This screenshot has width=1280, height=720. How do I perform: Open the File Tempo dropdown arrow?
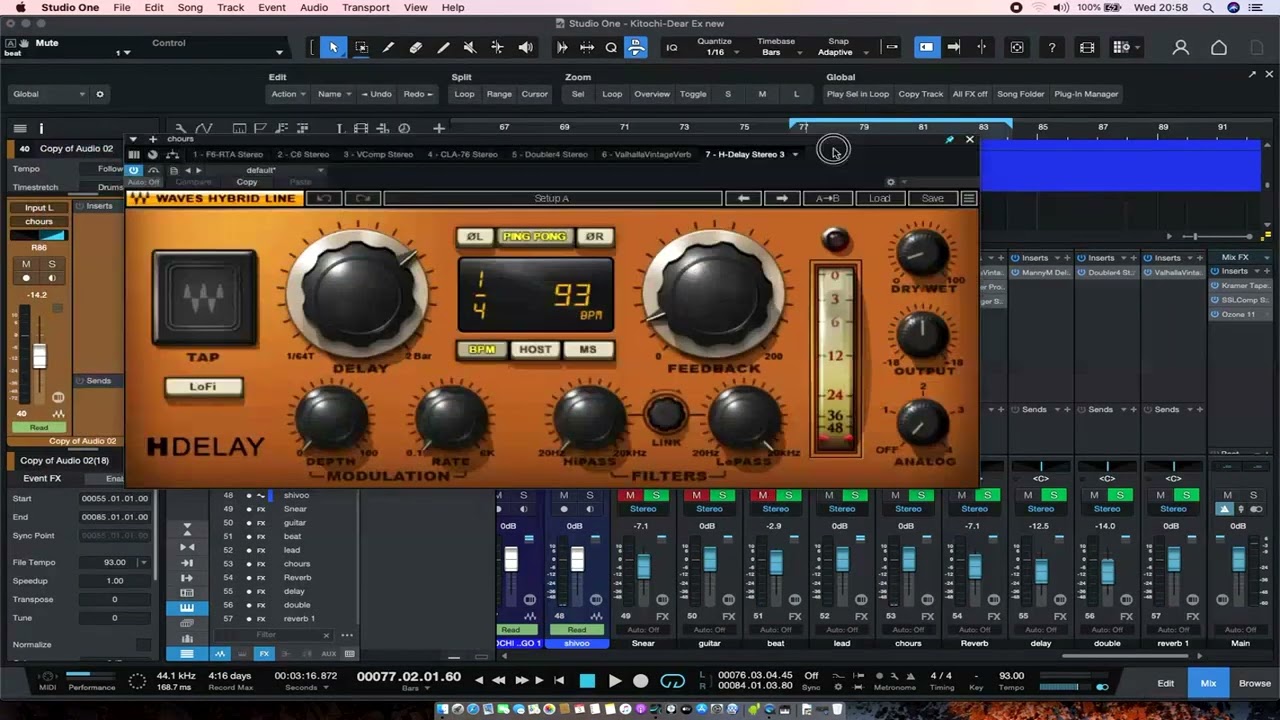144,563
